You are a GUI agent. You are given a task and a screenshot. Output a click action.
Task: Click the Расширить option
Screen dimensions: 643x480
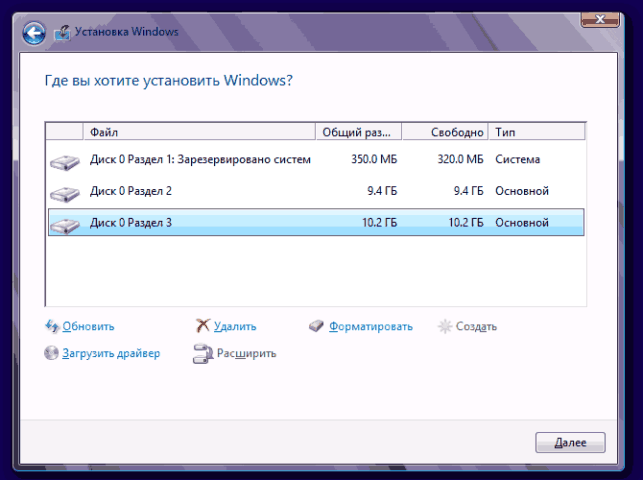coord(246,353)
